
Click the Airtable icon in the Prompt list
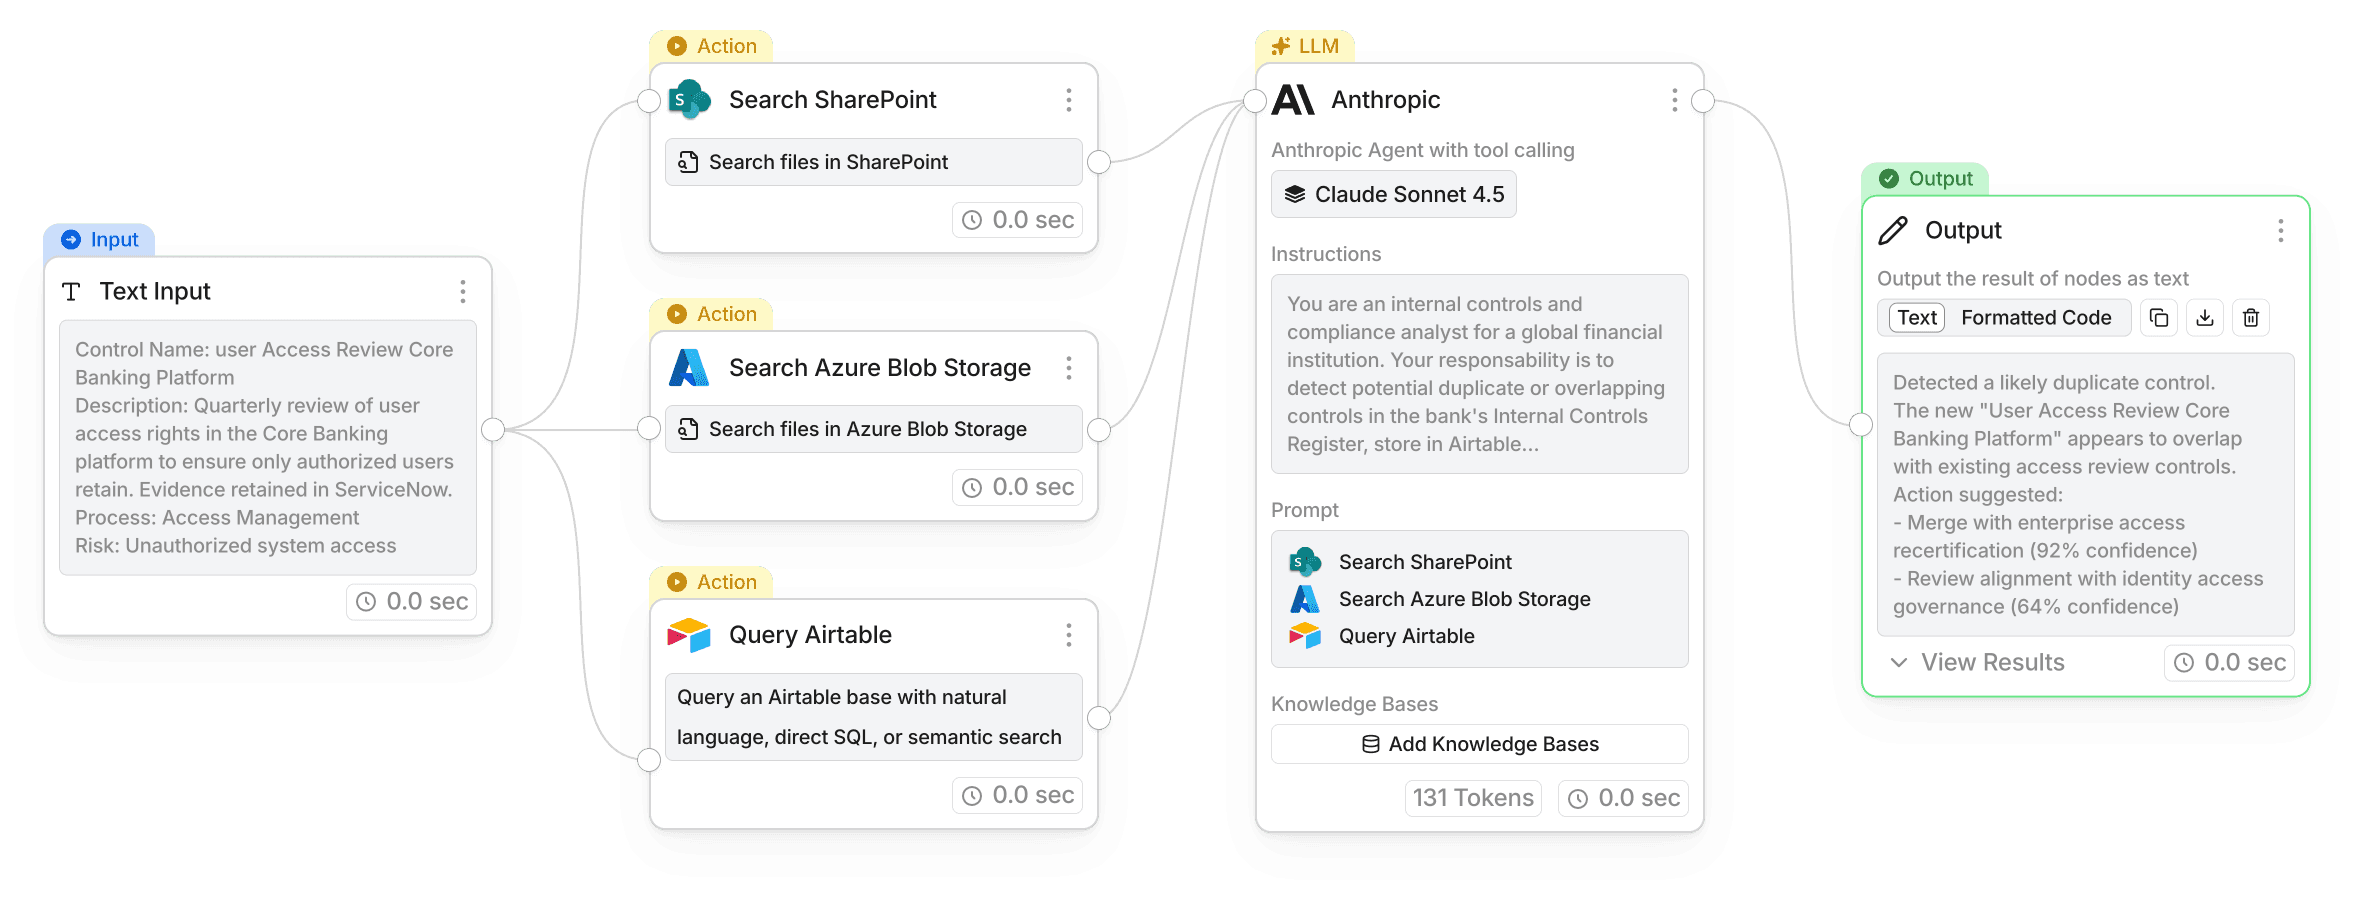pyautogui.click(x=1305, y=635)
